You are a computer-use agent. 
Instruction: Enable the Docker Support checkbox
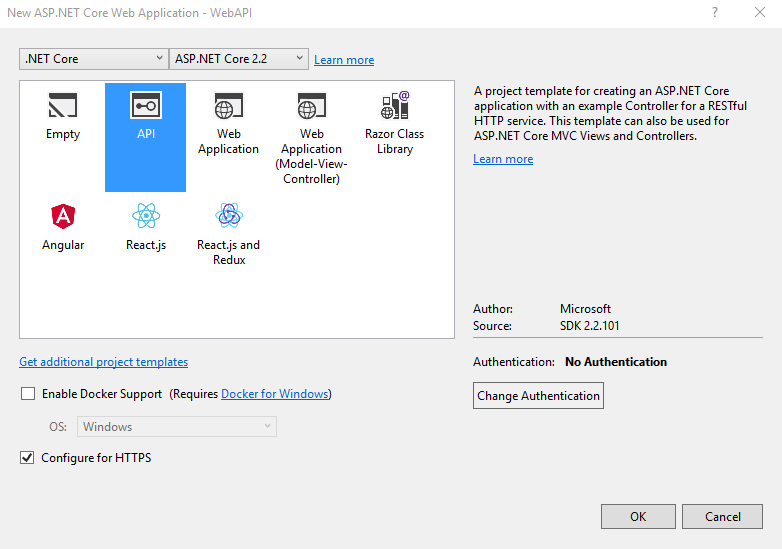click(x=28, y=394)
